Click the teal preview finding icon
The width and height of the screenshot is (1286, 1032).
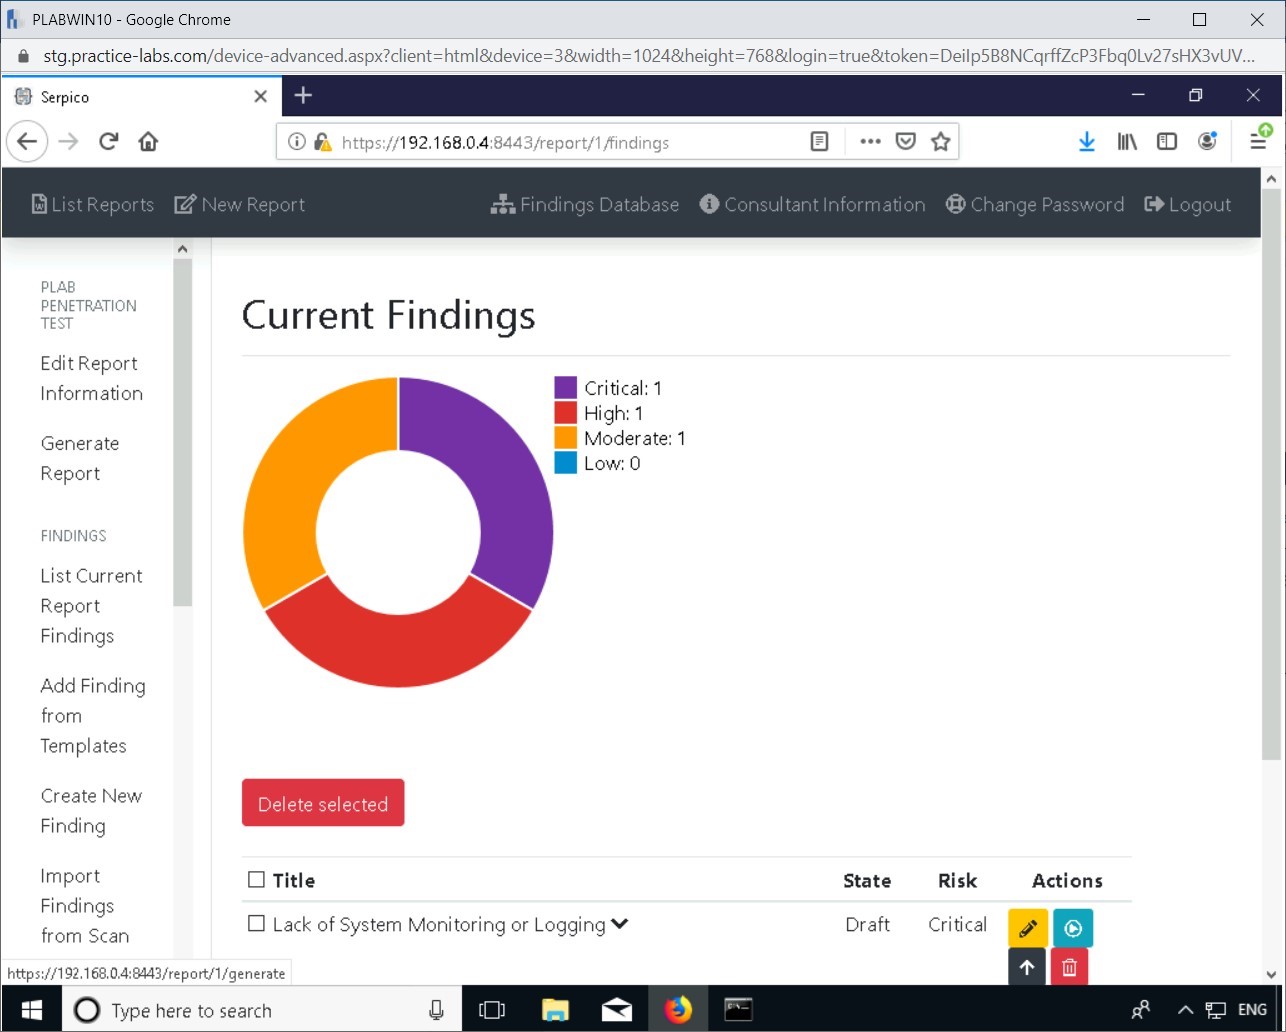1072,928
